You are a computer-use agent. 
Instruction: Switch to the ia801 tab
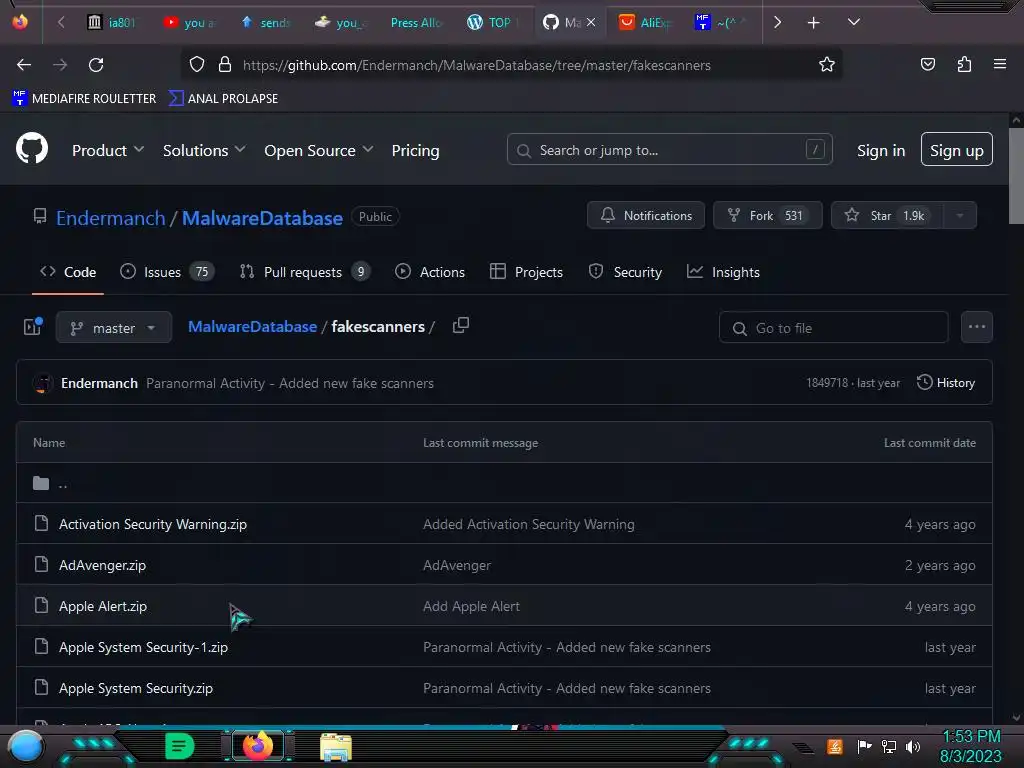click(113, 22)
